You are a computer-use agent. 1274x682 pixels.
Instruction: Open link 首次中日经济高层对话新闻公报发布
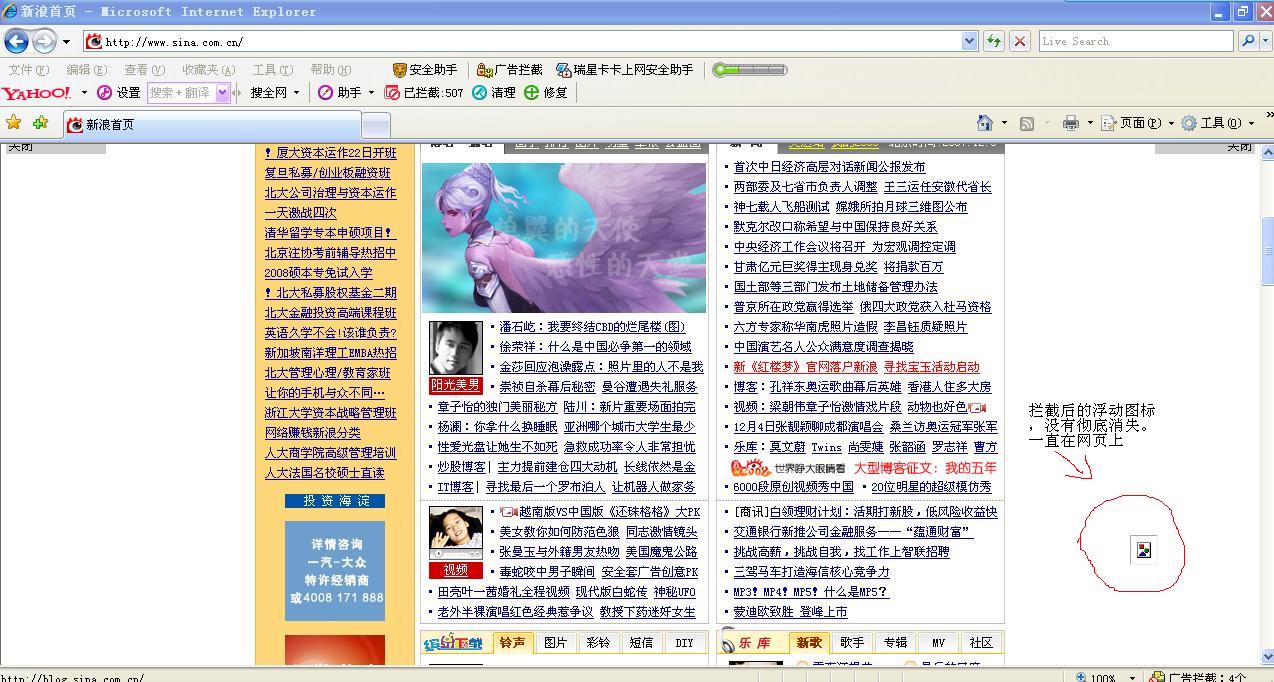[x=829, y=167]
